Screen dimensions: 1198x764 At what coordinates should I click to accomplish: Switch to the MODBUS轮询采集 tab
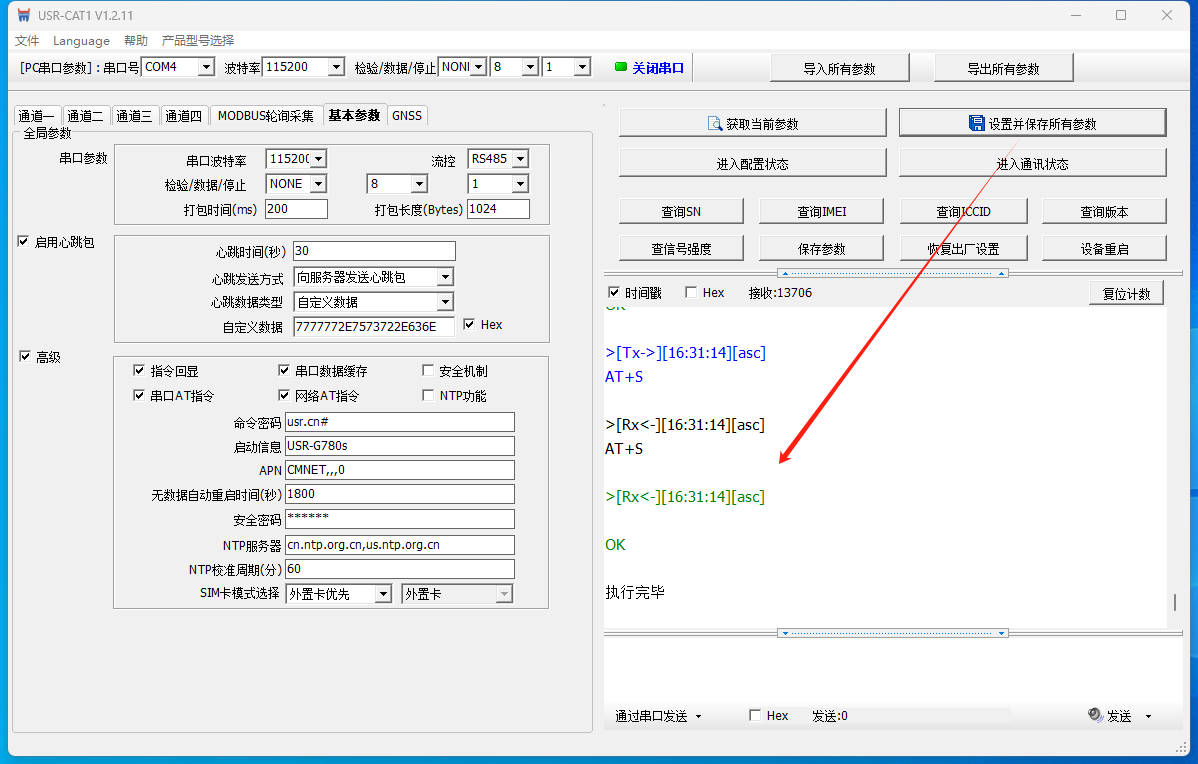point(266,115)
